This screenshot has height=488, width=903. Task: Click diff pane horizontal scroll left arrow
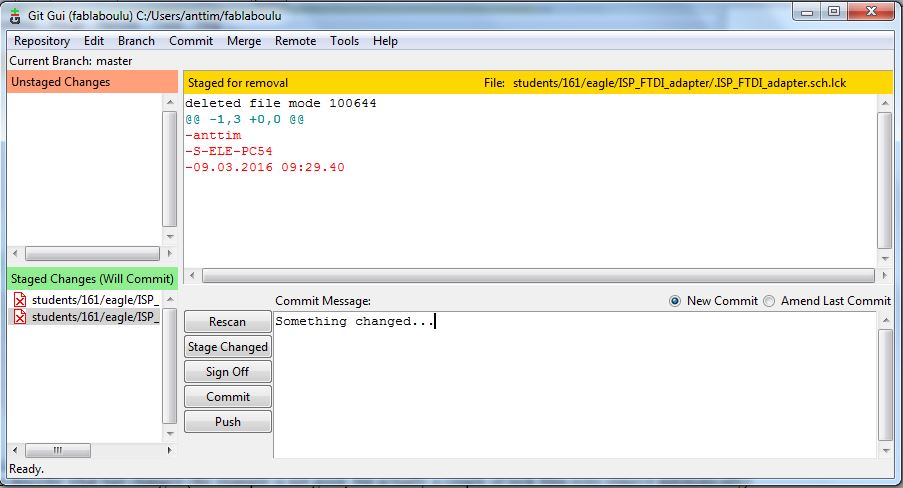(192, 276)
